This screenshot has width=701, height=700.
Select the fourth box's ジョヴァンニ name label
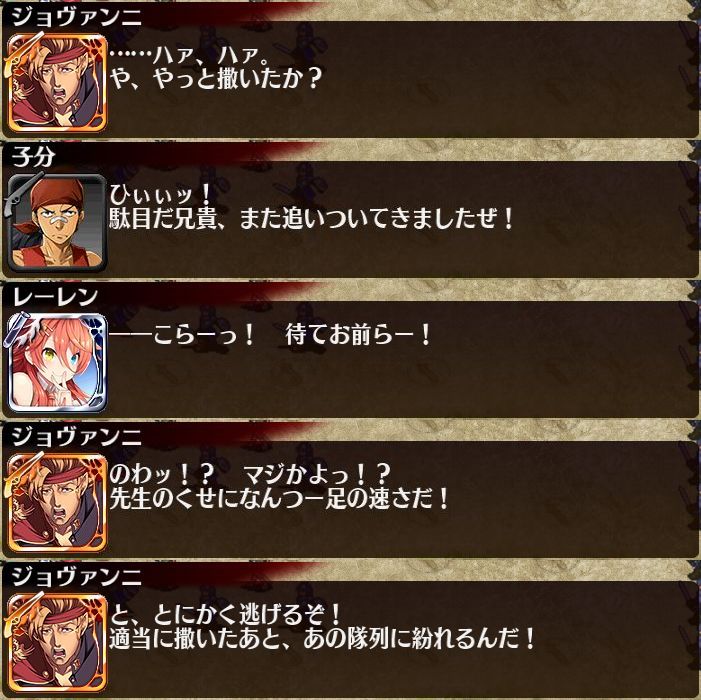click(x=76, y=437)
